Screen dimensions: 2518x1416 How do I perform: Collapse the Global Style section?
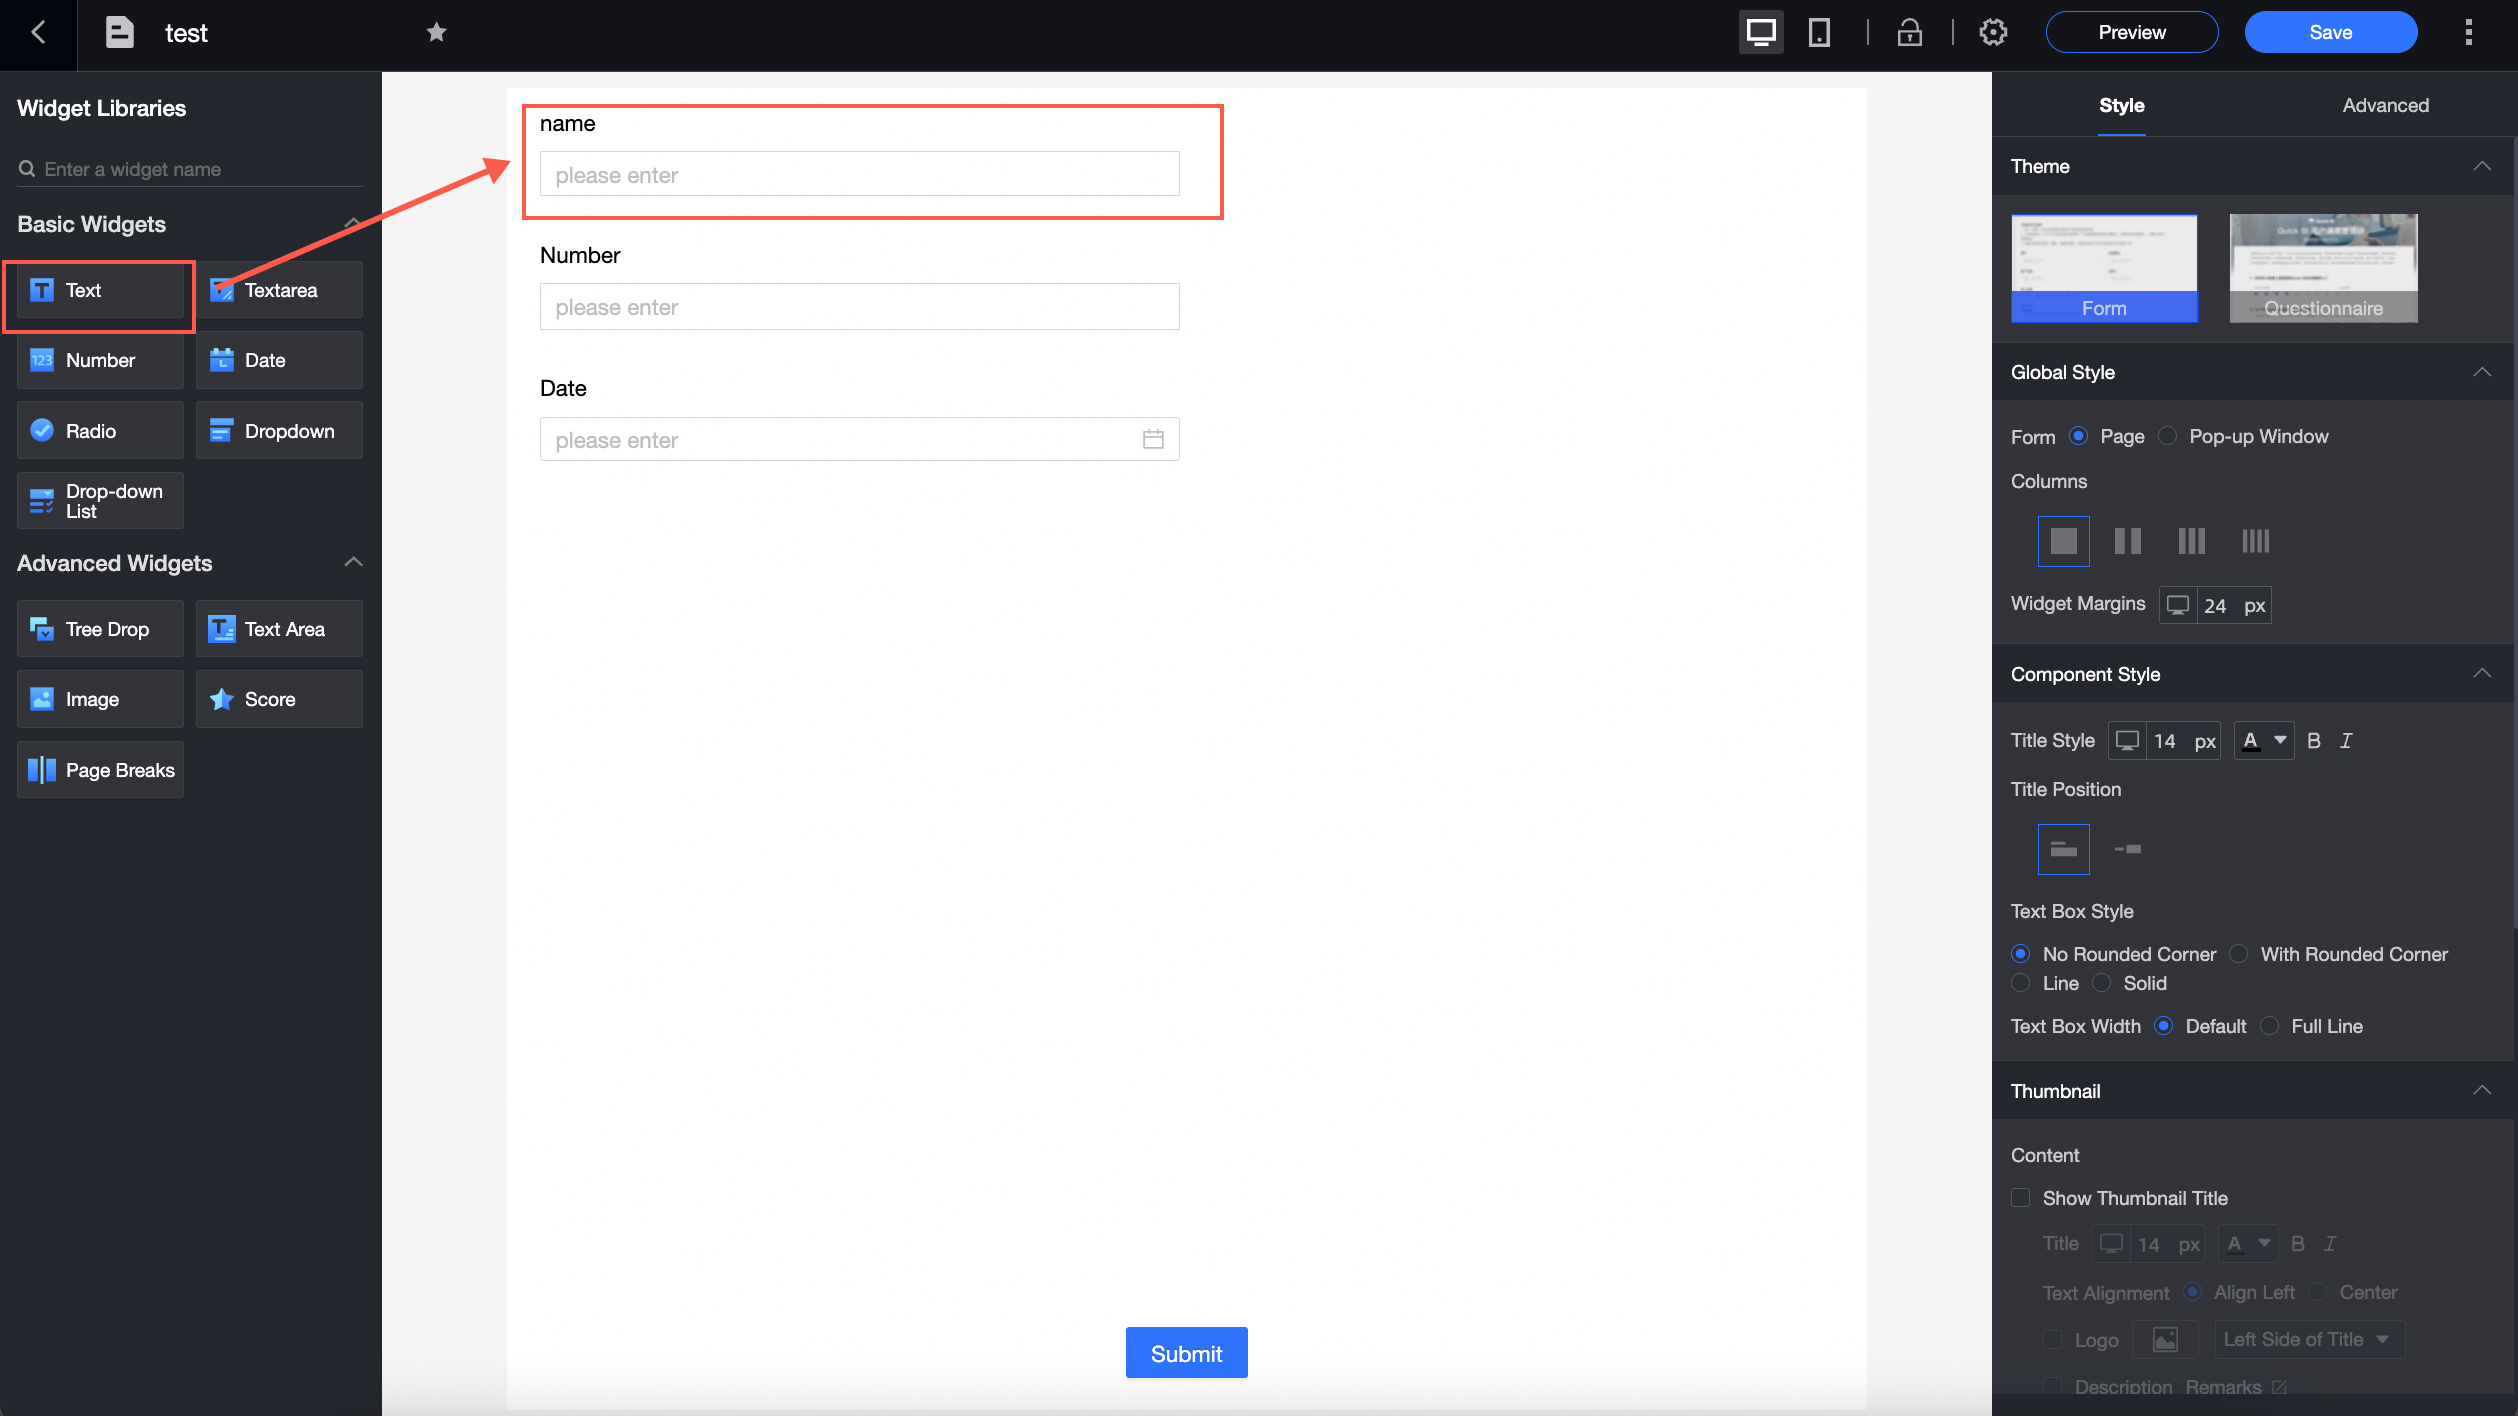2481,372
